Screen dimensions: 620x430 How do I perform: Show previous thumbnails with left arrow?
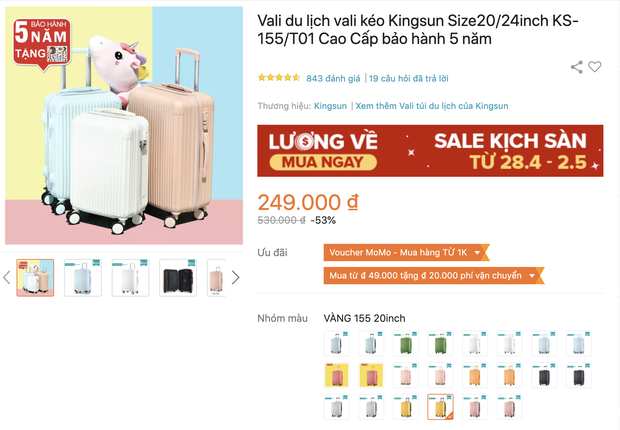[7, 278]
